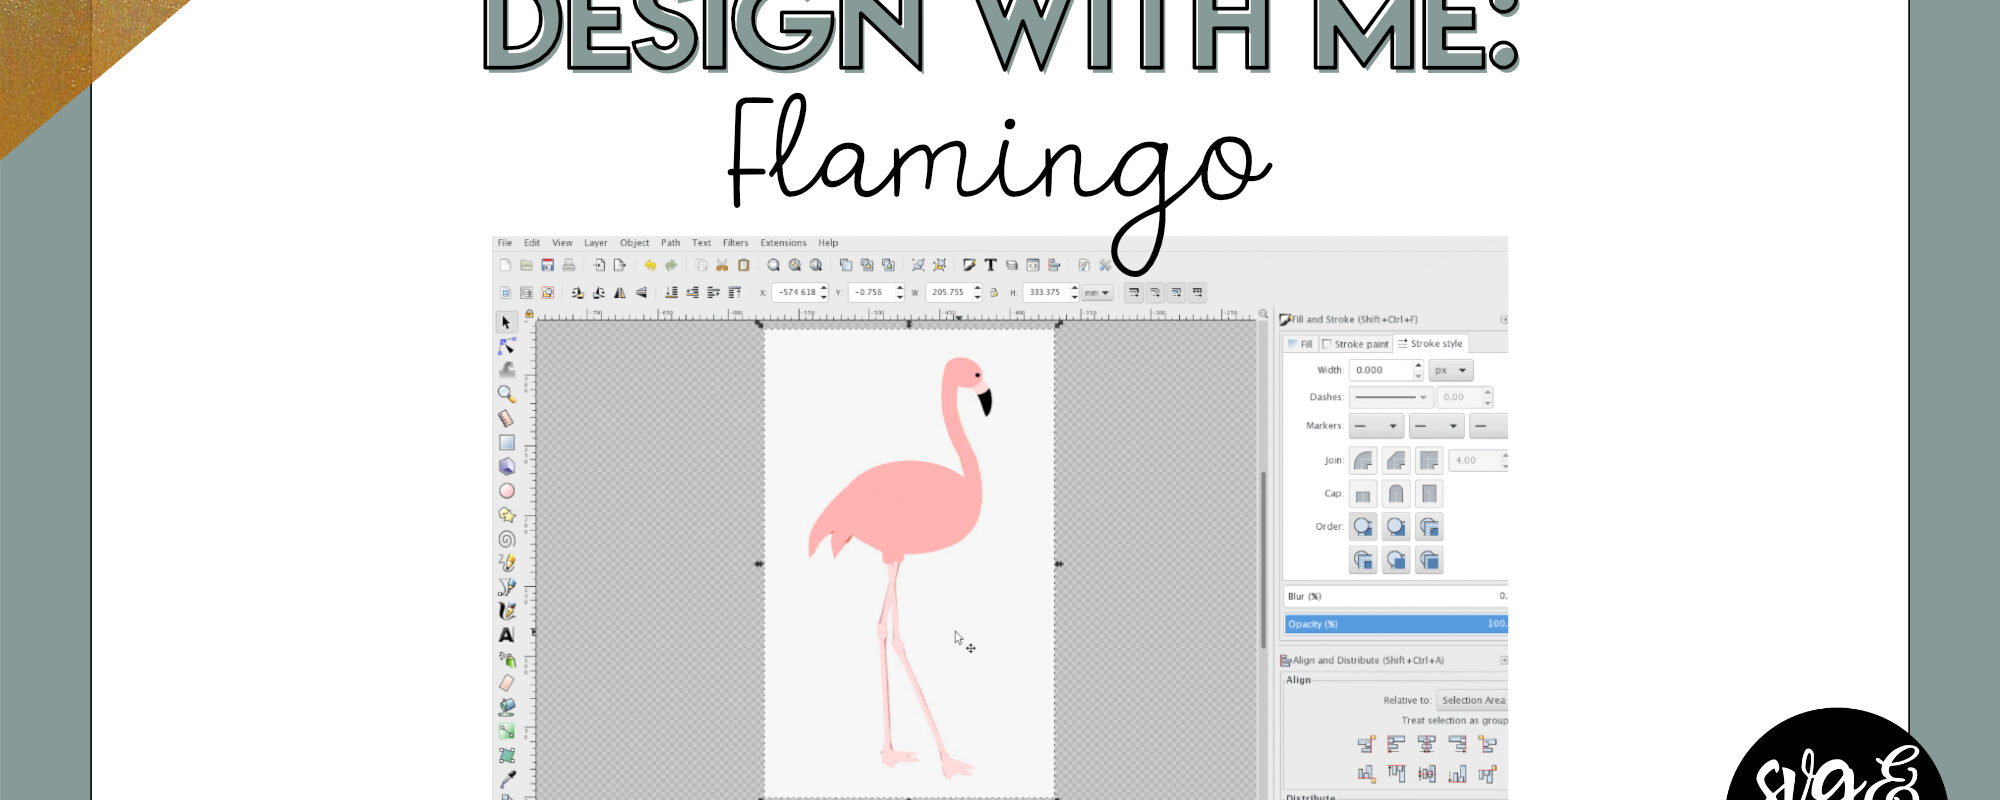Toggle lock width and height ratio
This screenshot has width=2000, height=800.
point(994,293)
